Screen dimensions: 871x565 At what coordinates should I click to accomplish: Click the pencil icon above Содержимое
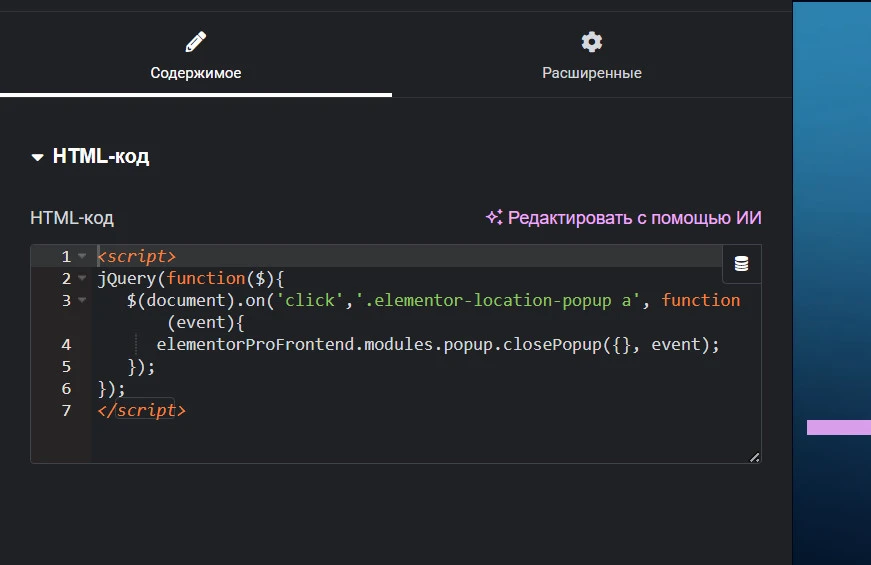(x=196, y=42)
